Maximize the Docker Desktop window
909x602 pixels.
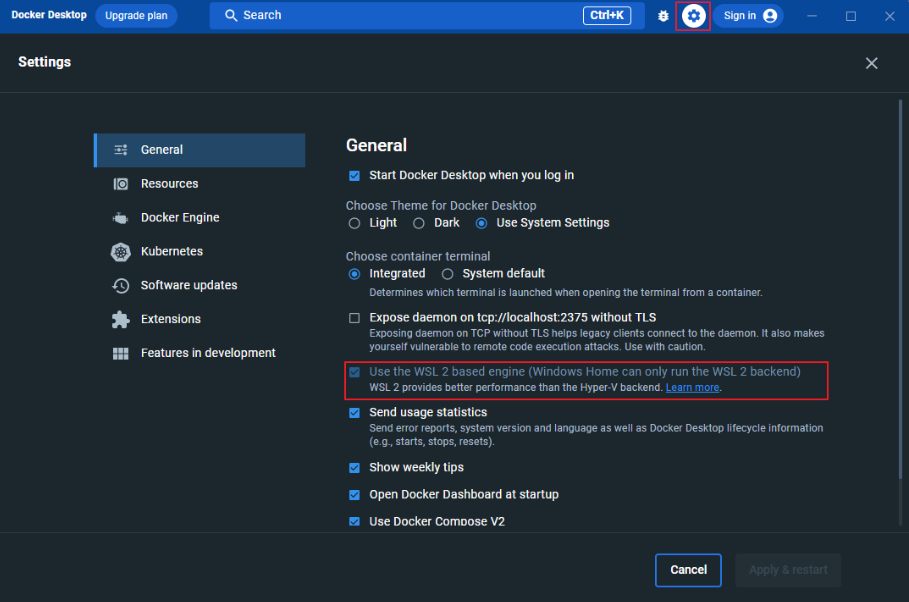pyautogui.click(x=850, y=16)
